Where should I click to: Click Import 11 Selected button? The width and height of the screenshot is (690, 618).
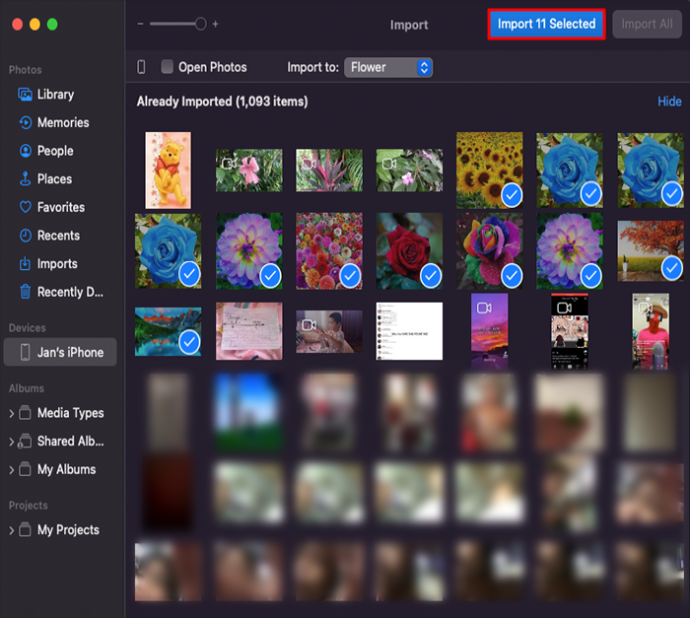546,24
